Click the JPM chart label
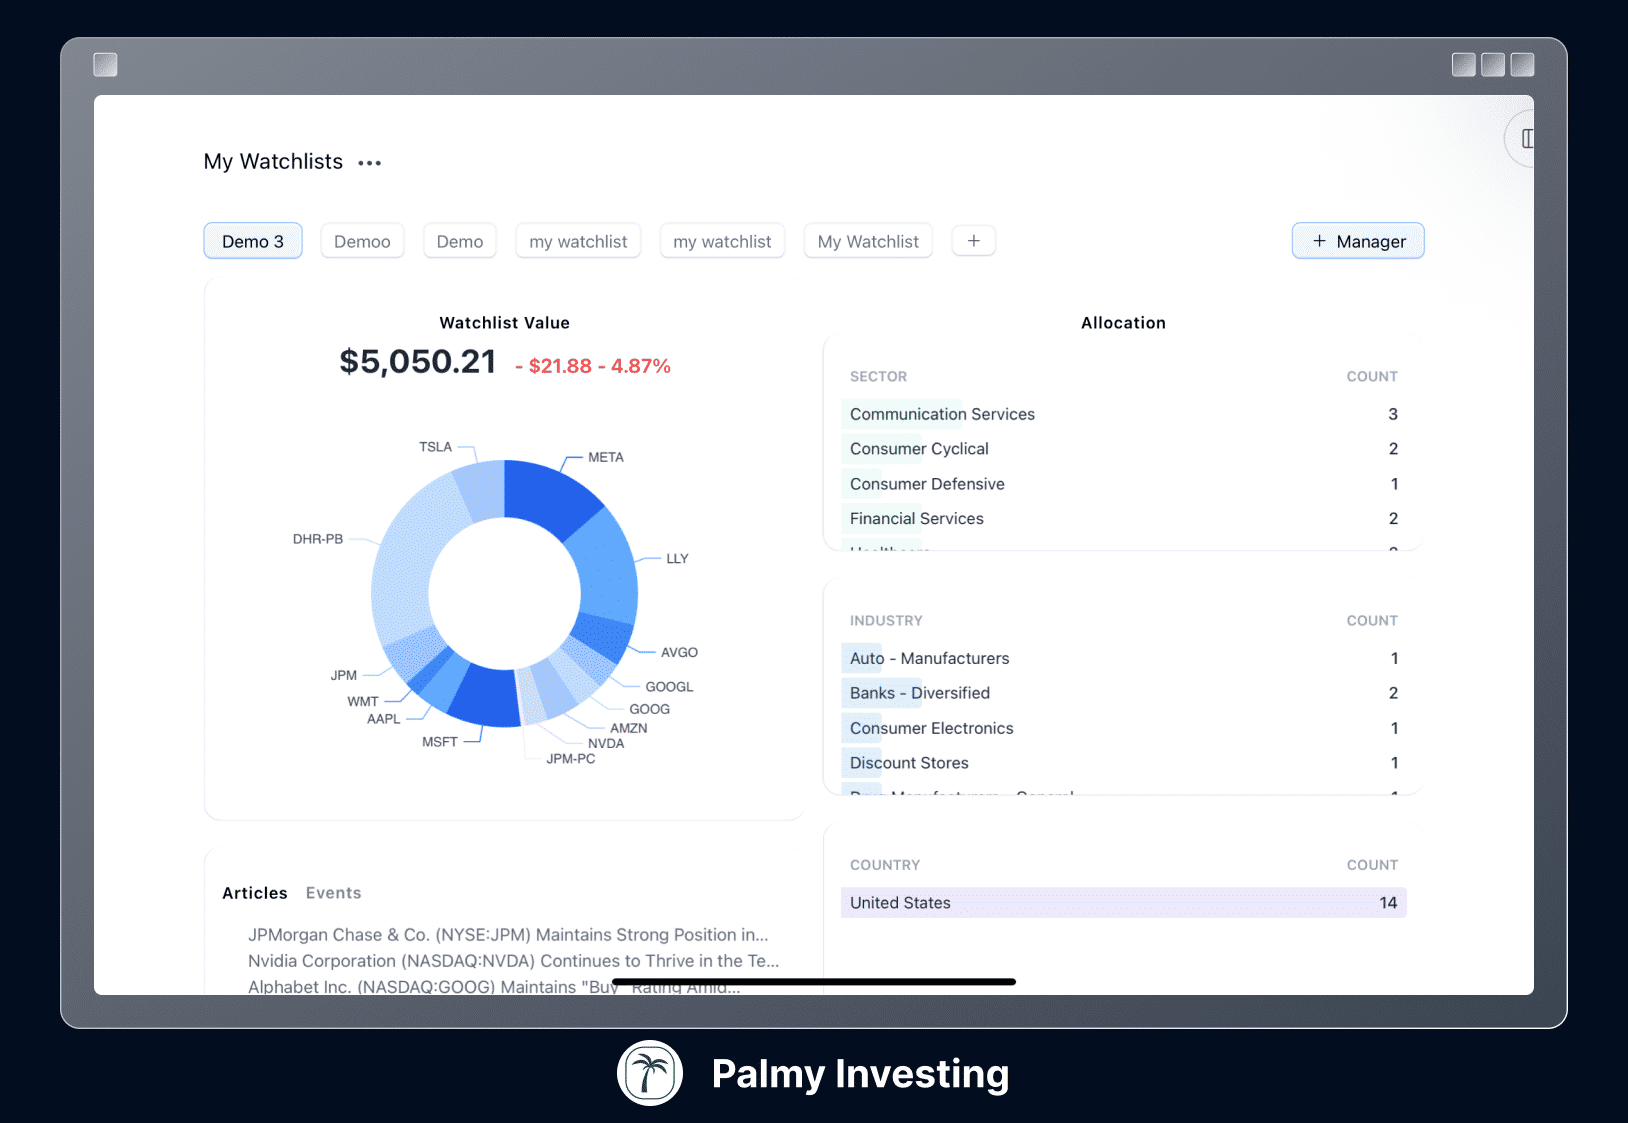Viewport: 1628px width, 1123px height. pos(344,675)
